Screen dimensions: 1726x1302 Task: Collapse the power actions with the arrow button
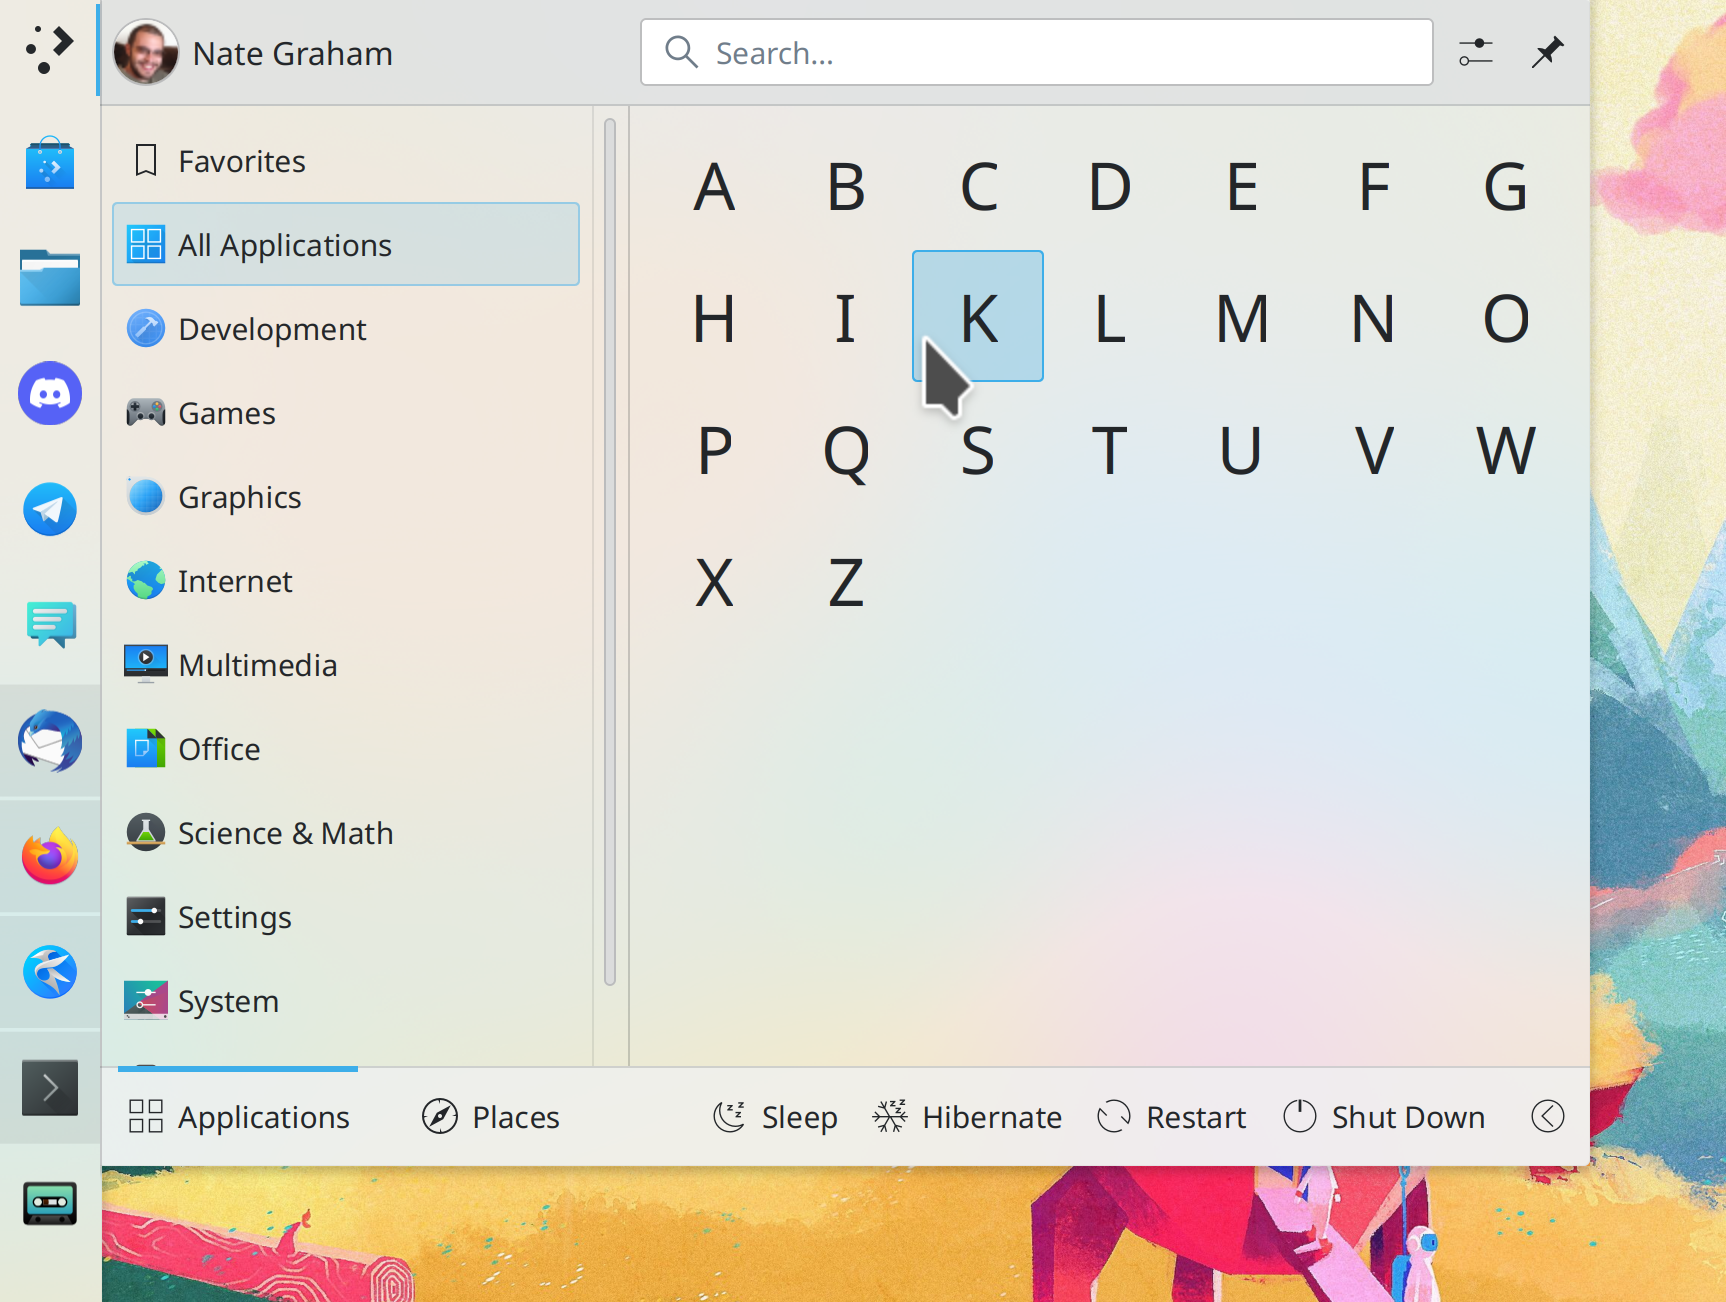(1547, 1116)
